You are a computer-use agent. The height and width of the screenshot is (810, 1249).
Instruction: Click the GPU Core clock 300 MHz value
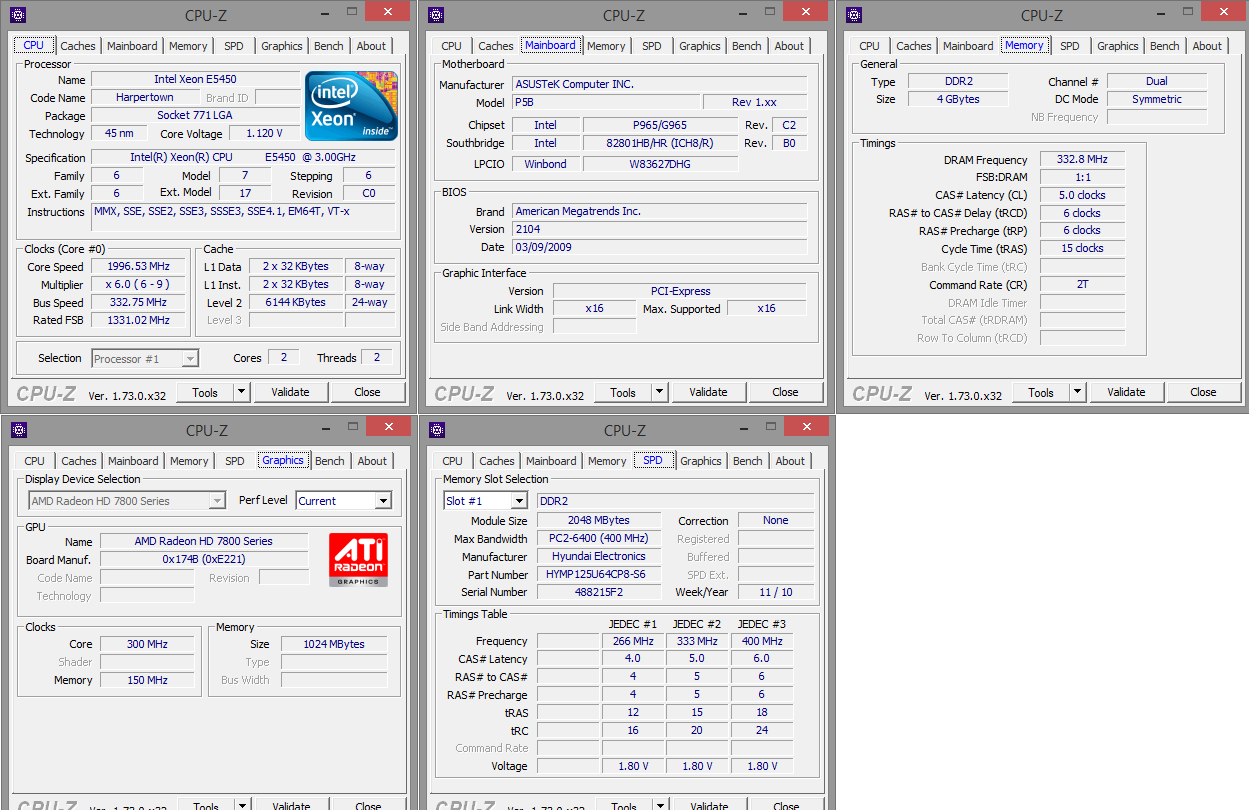coord(147,644)
